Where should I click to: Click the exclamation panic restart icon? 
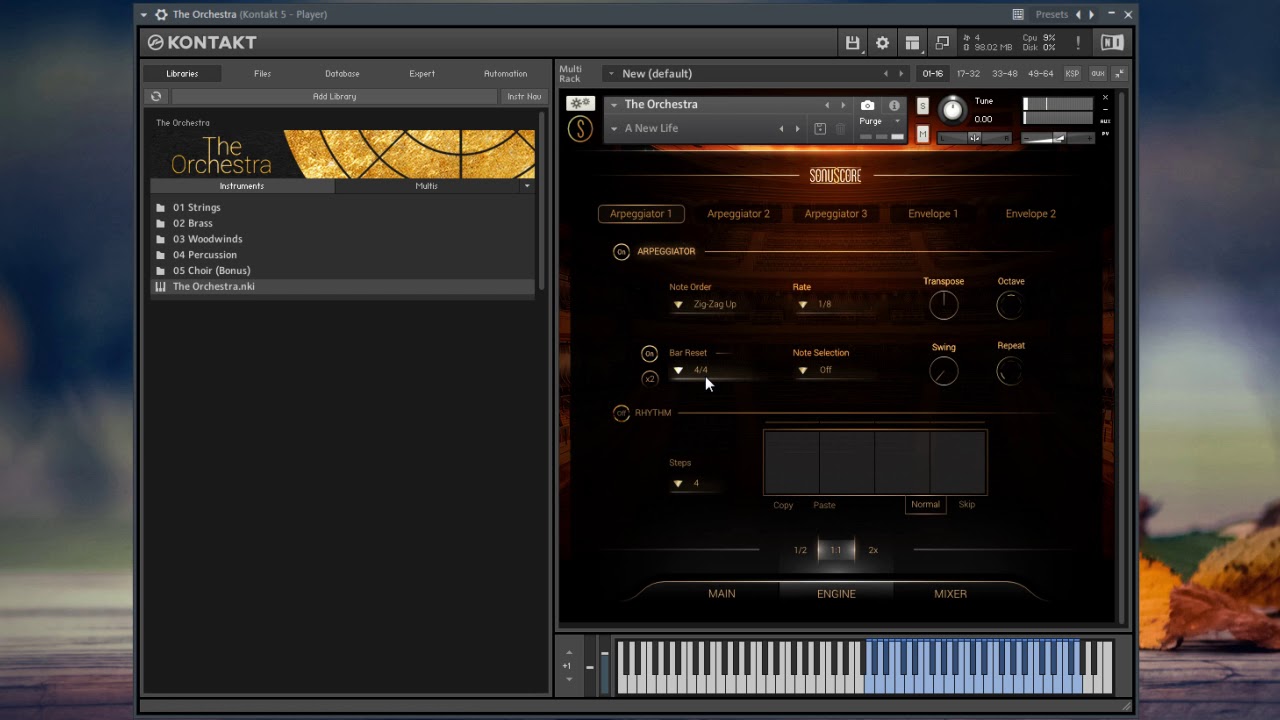click(1078, 43)
